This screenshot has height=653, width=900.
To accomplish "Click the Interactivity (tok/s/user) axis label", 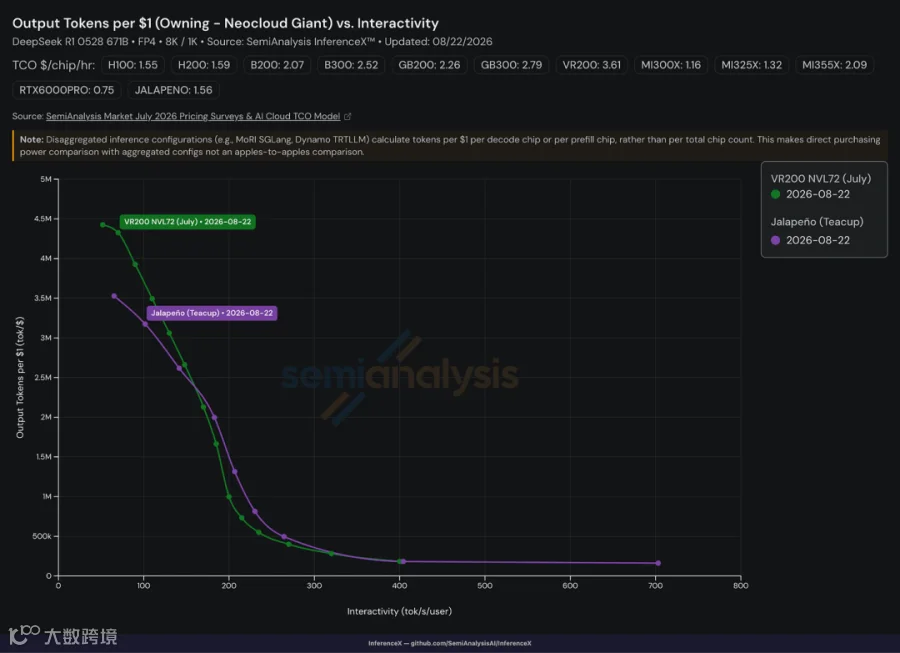I will 399,611.
